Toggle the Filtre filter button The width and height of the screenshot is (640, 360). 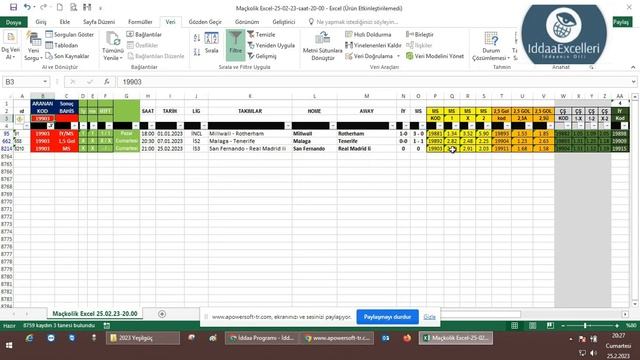236,44
